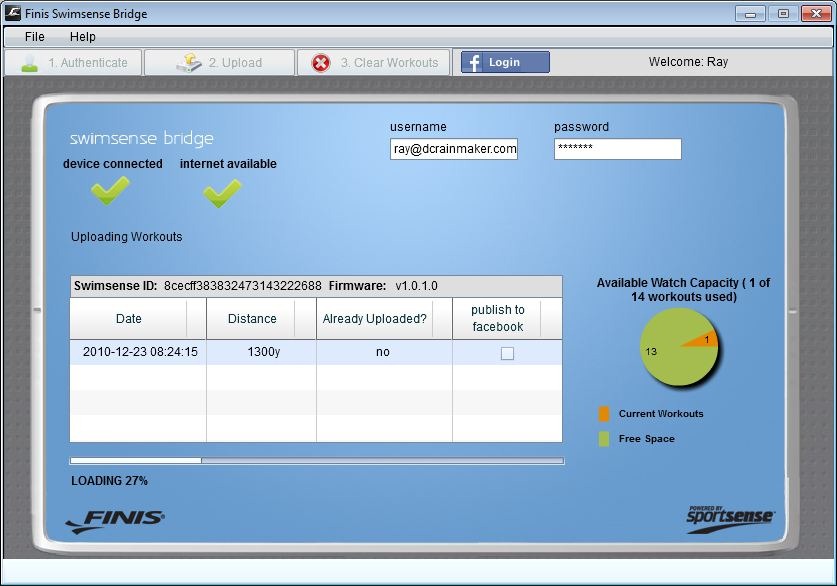
Task: Click the orange Current Workouts legend swatch
Action: click(604, 414)
